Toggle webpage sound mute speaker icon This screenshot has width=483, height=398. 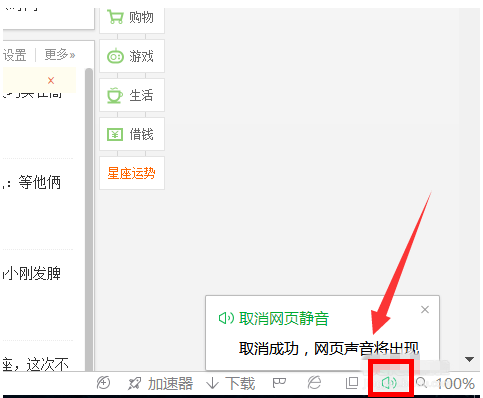389,383
